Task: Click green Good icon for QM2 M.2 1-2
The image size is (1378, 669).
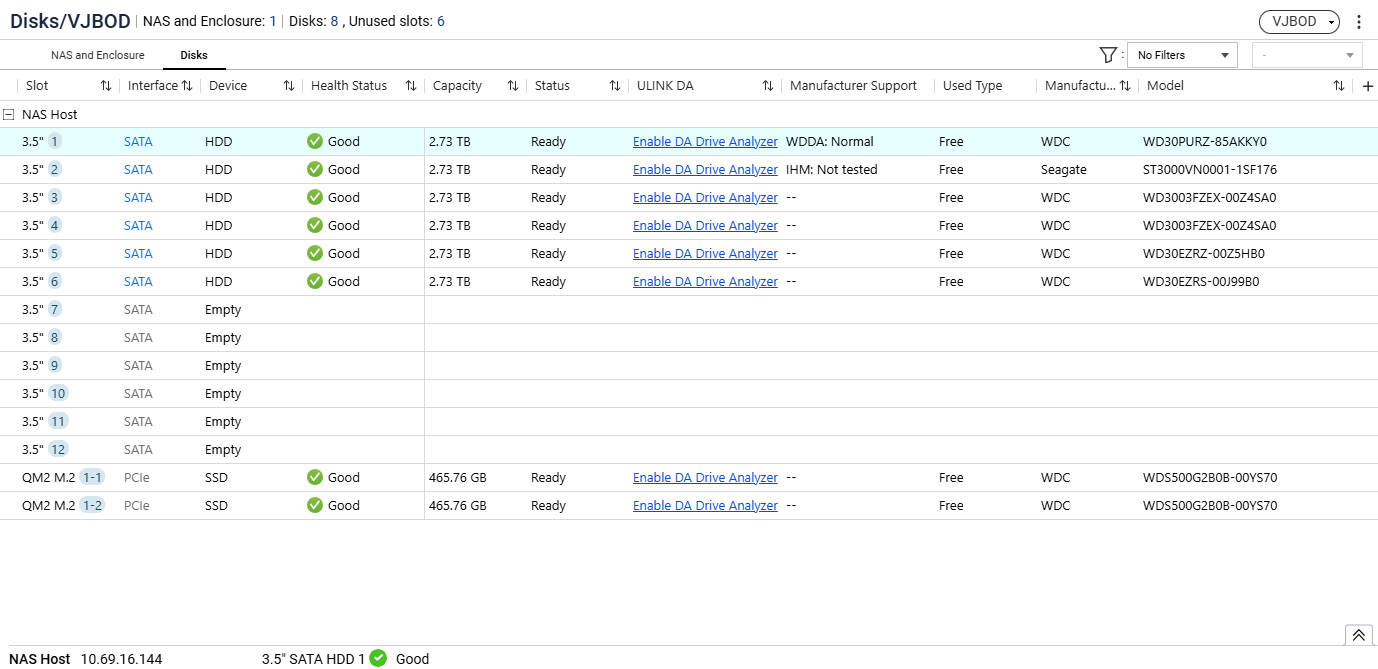Action: [315, 505]
